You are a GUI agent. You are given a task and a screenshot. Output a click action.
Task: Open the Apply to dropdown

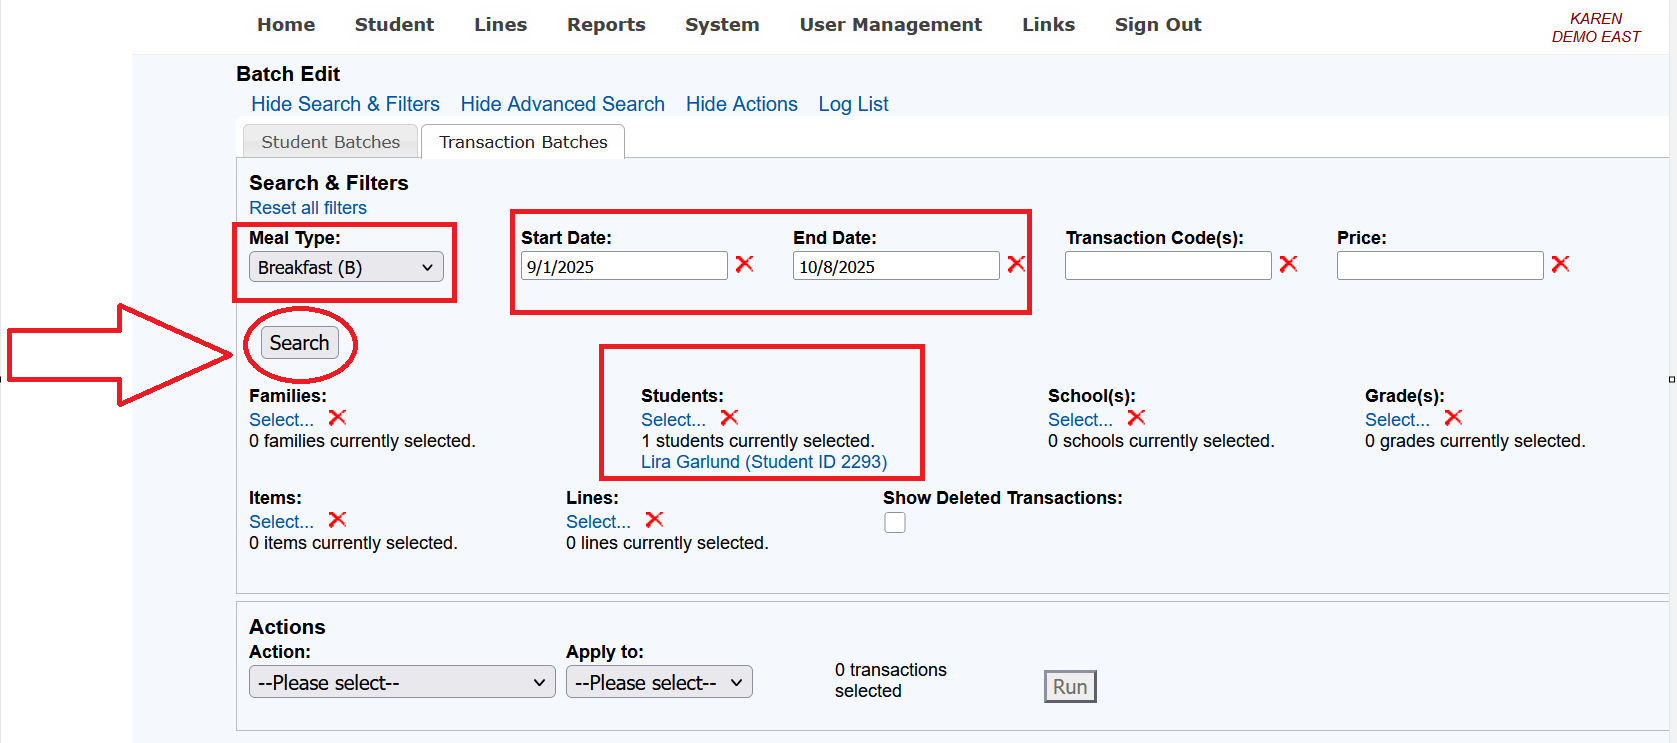click(659, 683)
